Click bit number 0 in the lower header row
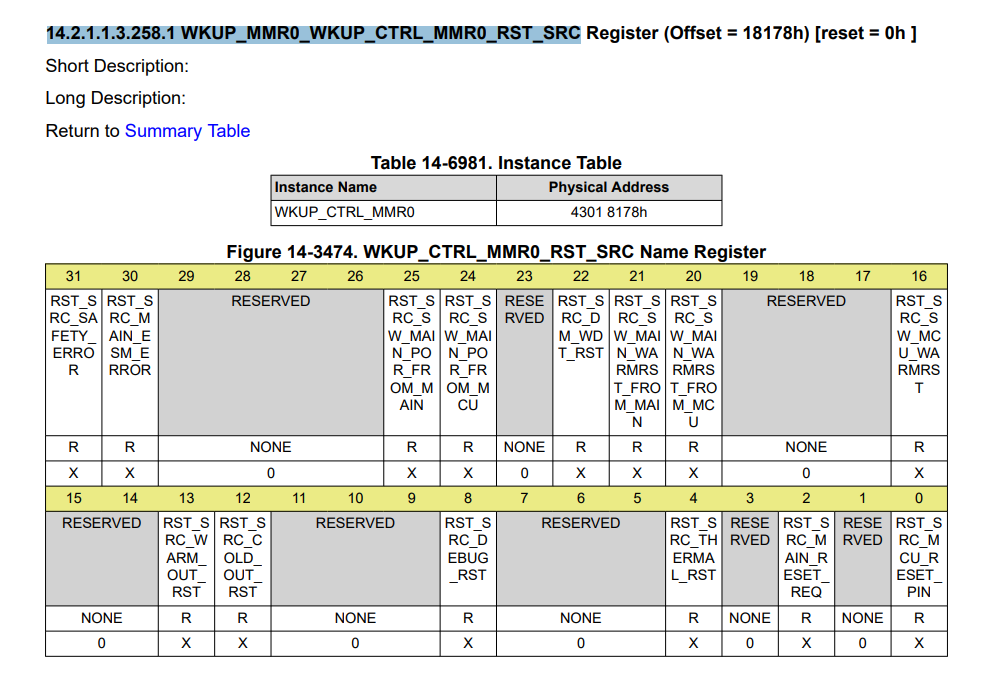The image size is (994, 681). (x=919, y=498)
